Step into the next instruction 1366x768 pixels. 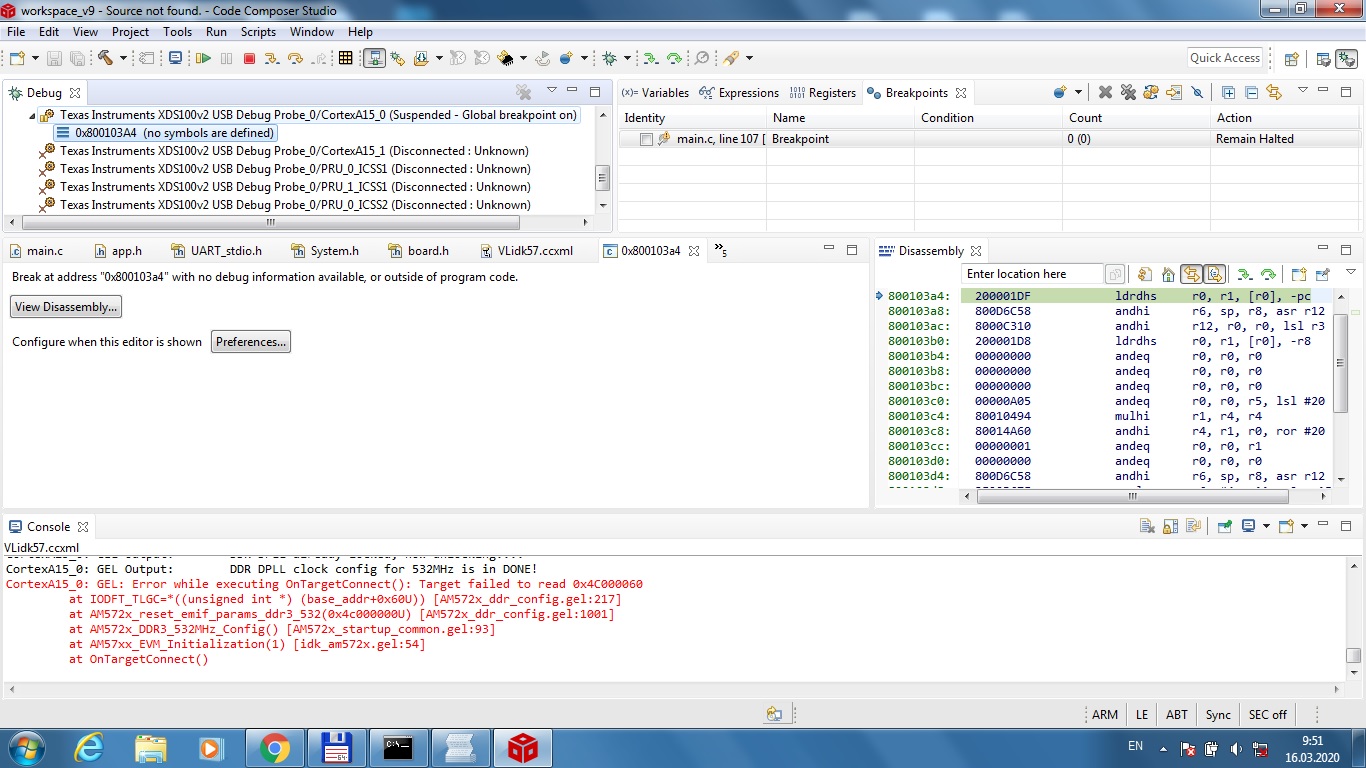coord(270,57)
